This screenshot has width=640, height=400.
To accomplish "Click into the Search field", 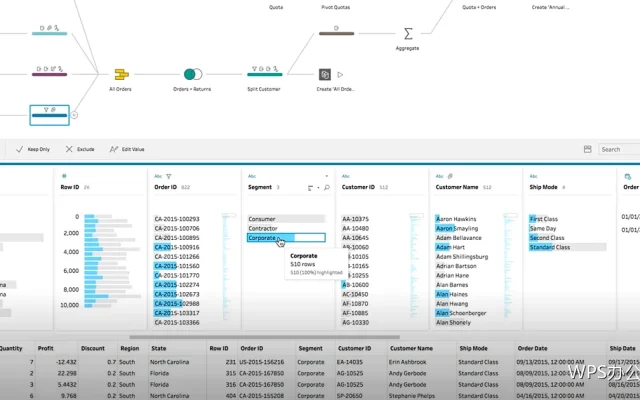I will pyautogui.click(x=619, y=149).
